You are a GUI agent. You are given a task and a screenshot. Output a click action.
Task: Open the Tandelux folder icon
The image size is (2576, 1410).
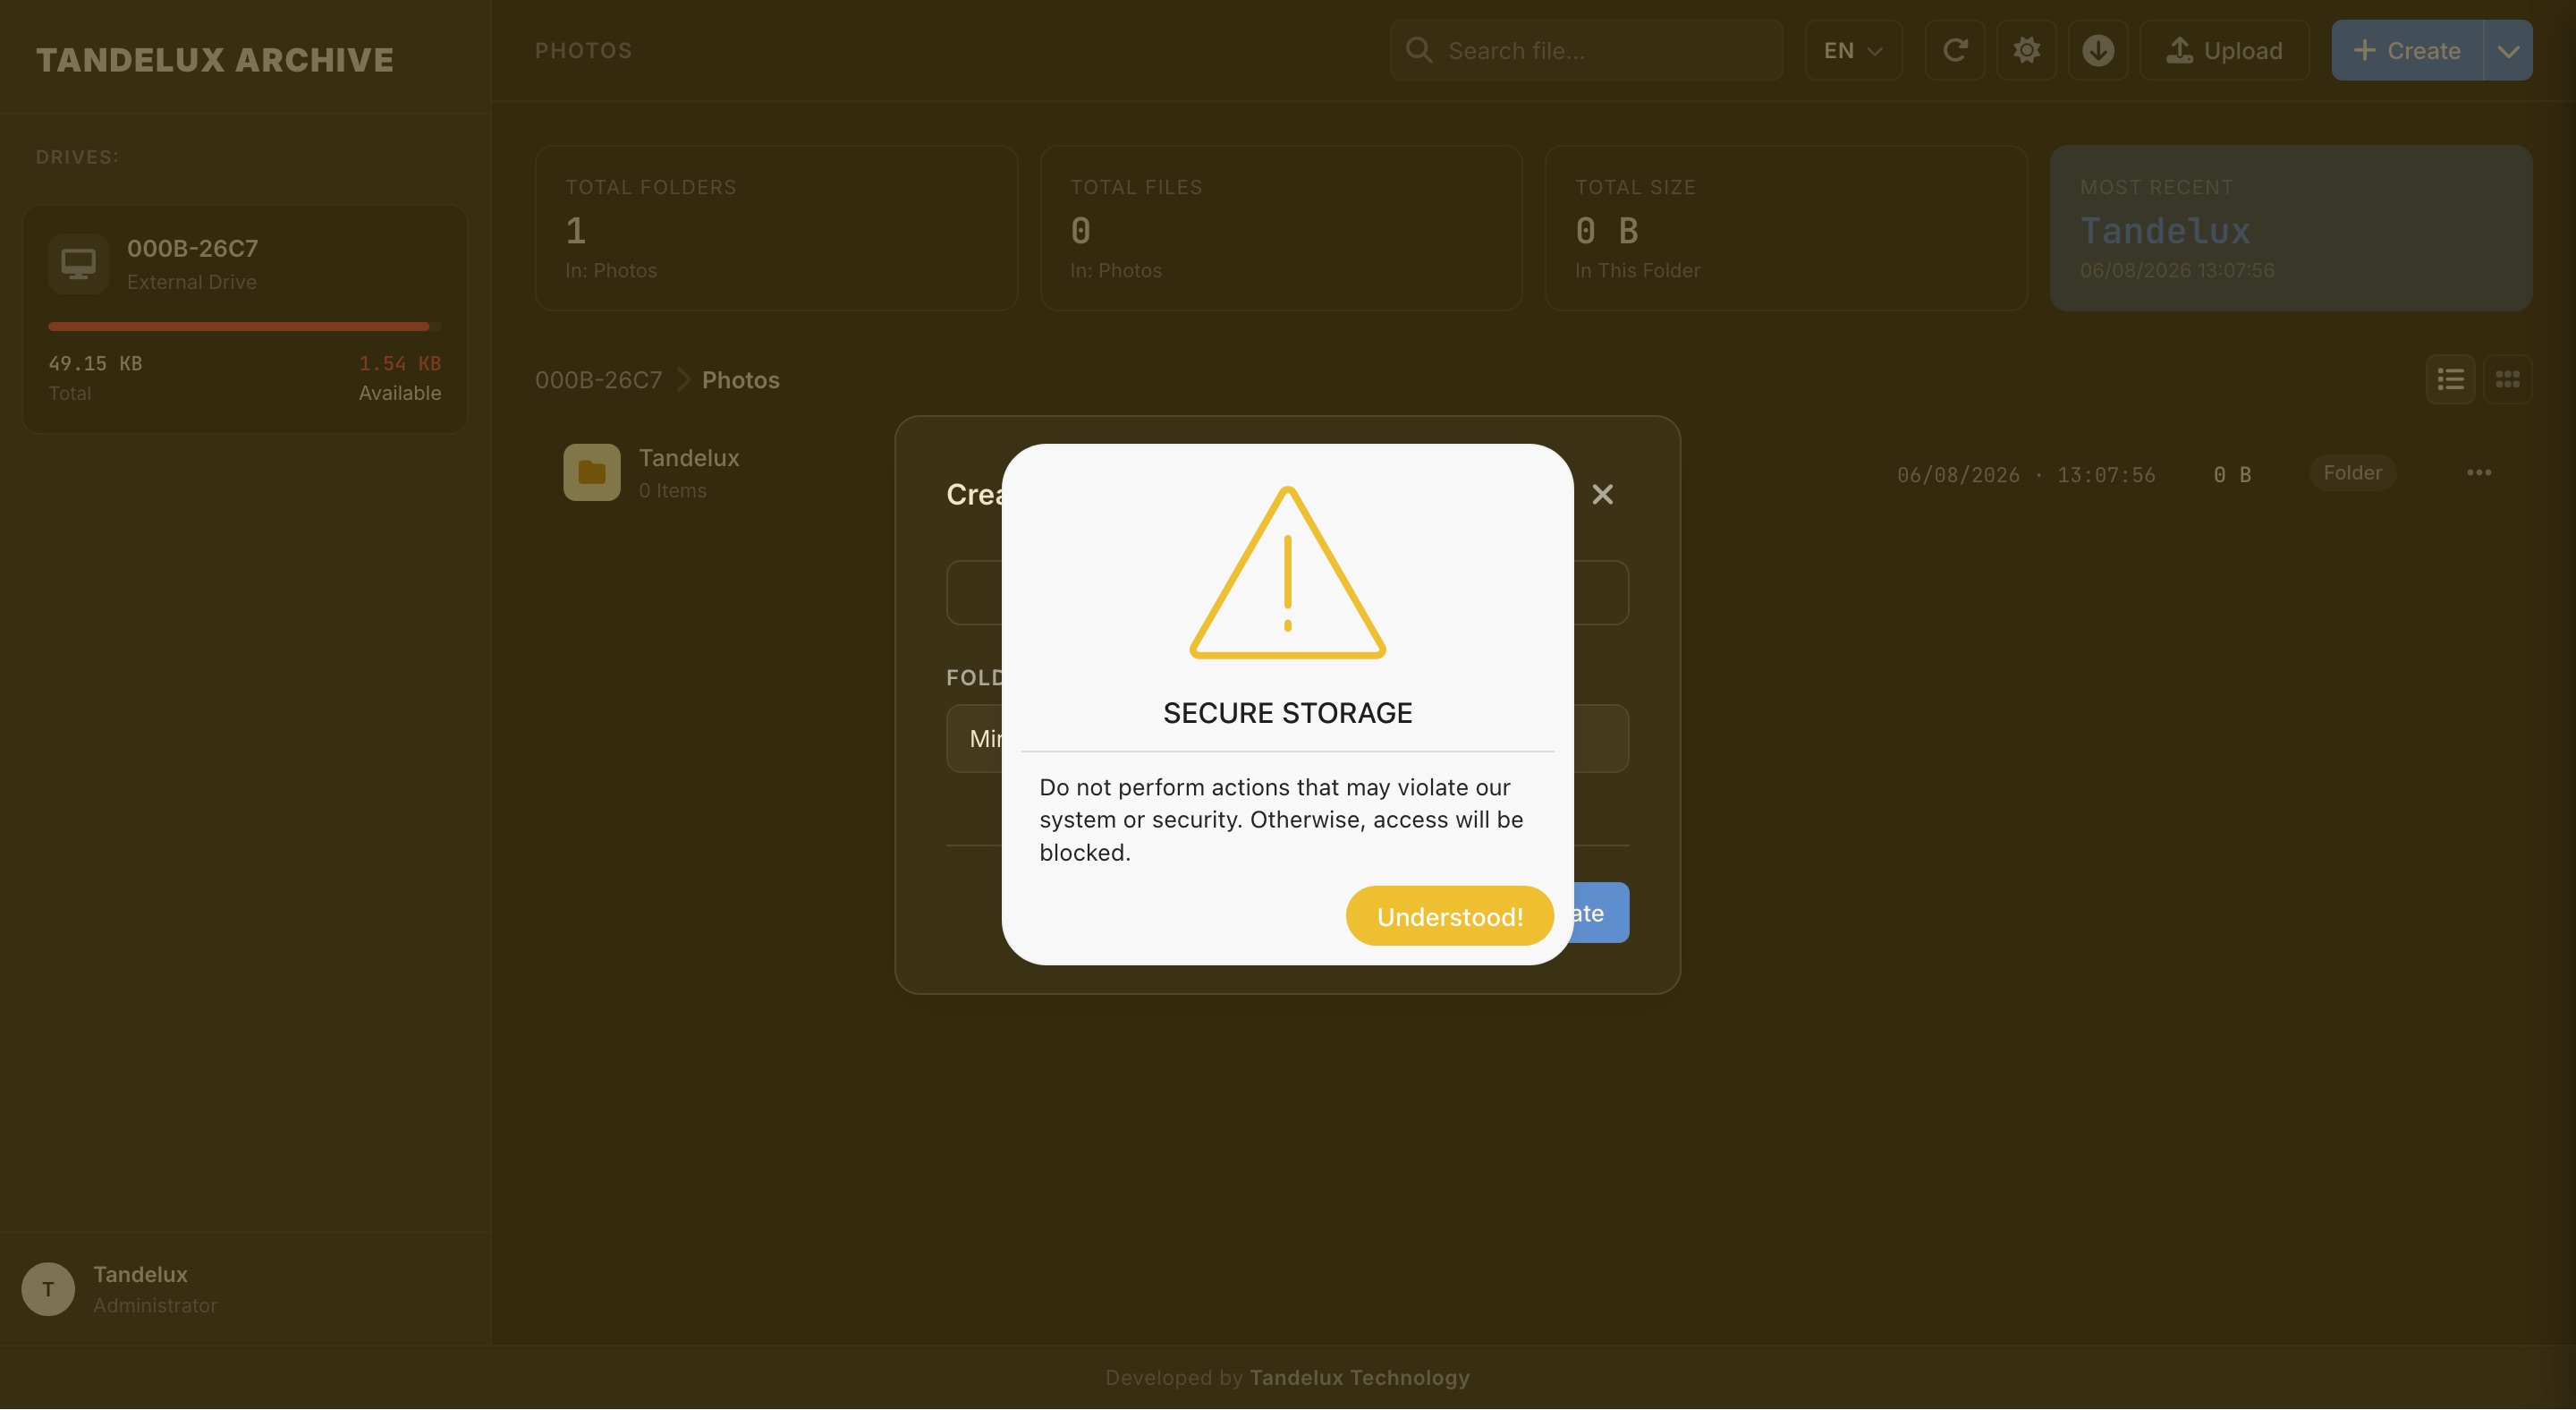point(592,473)
